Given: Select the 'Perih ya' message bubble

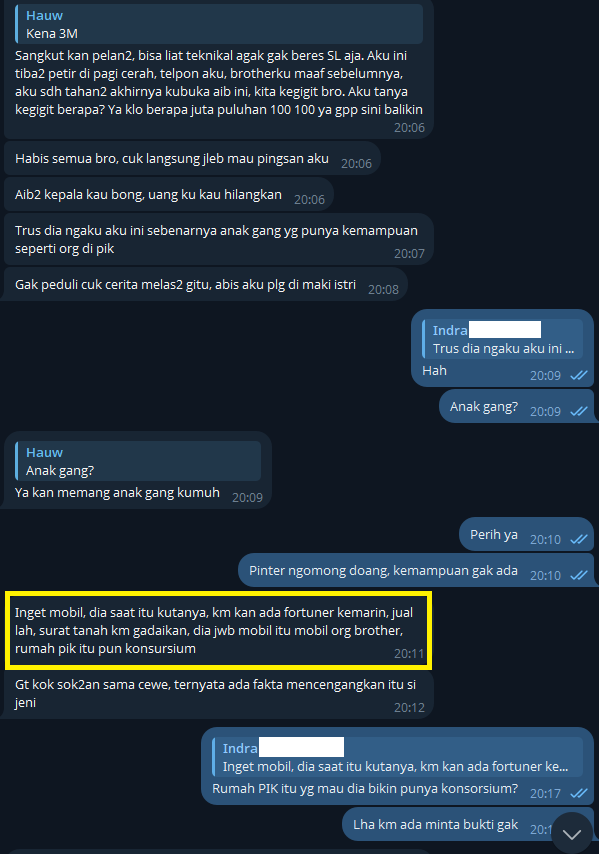Looking at the screenshot, I should (527, 535).
